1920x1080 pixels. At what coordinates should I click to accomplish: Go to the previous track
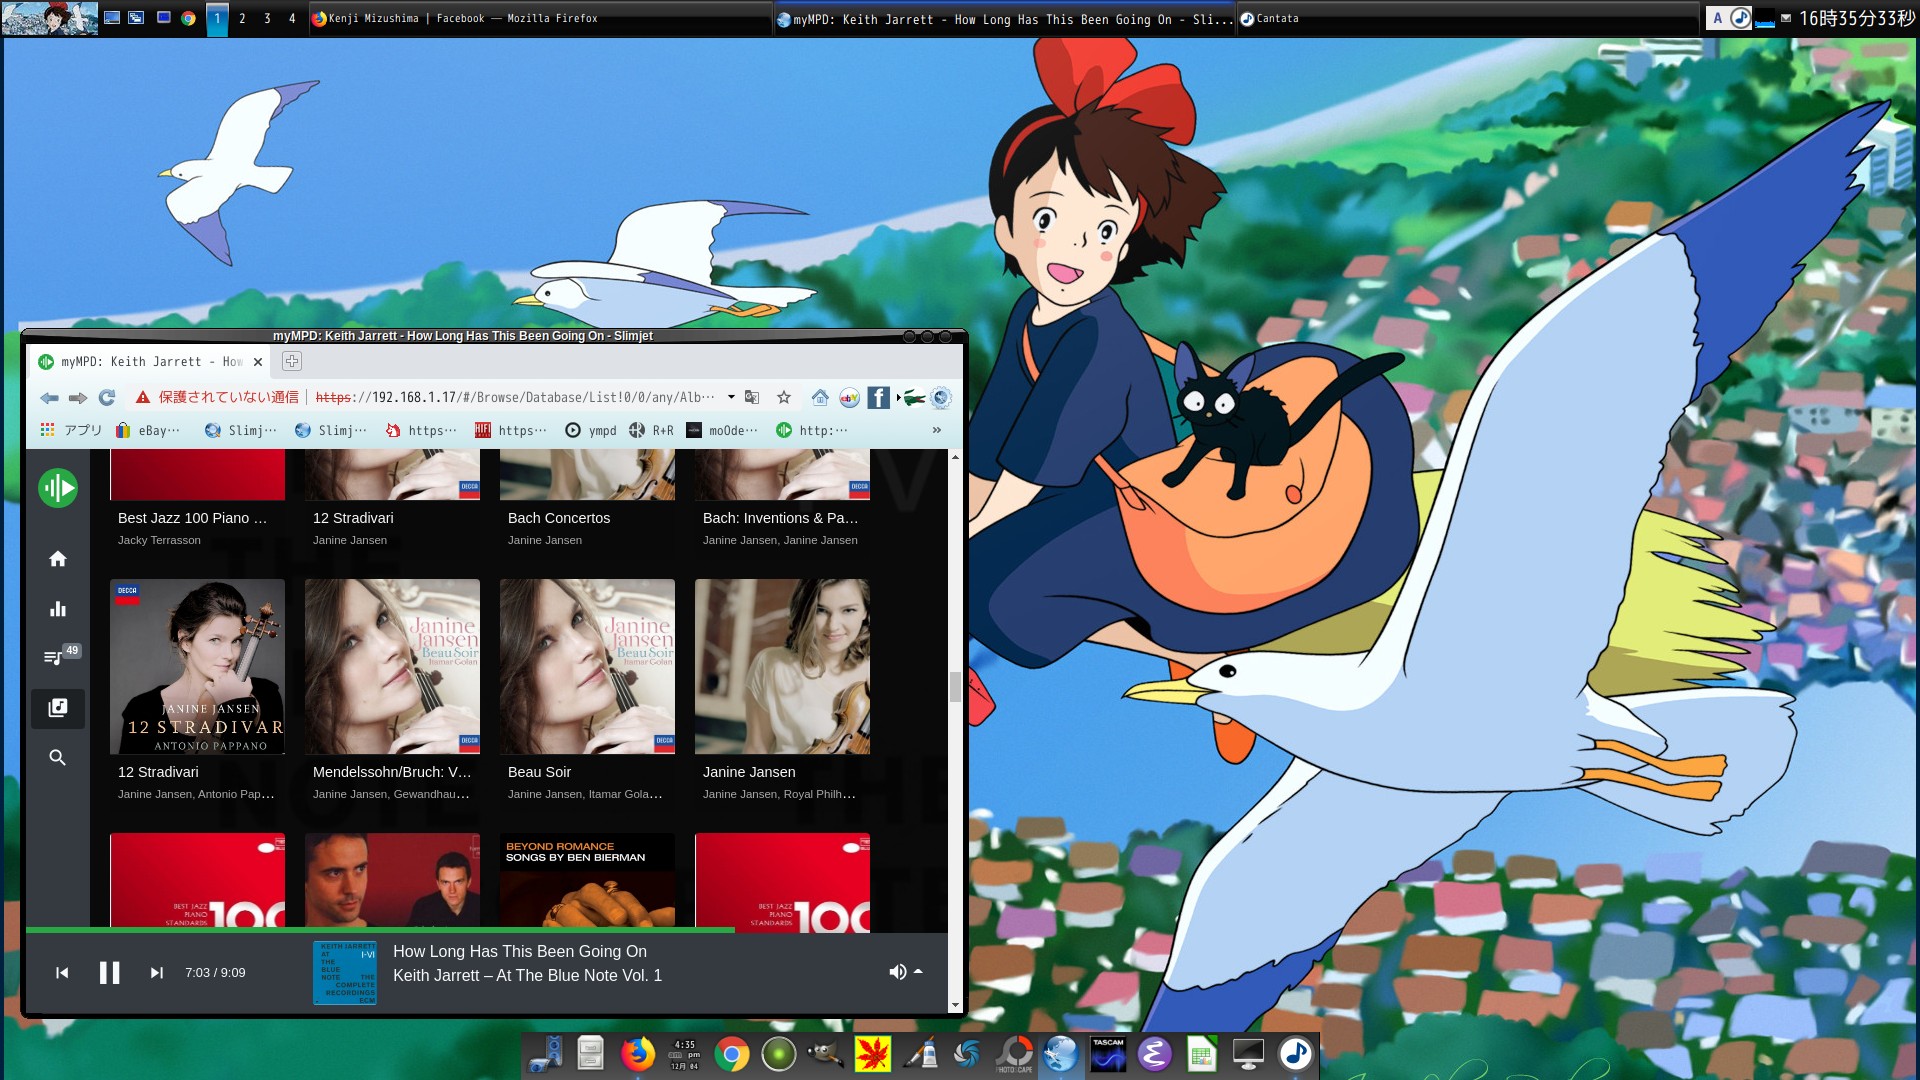(62, 973)
